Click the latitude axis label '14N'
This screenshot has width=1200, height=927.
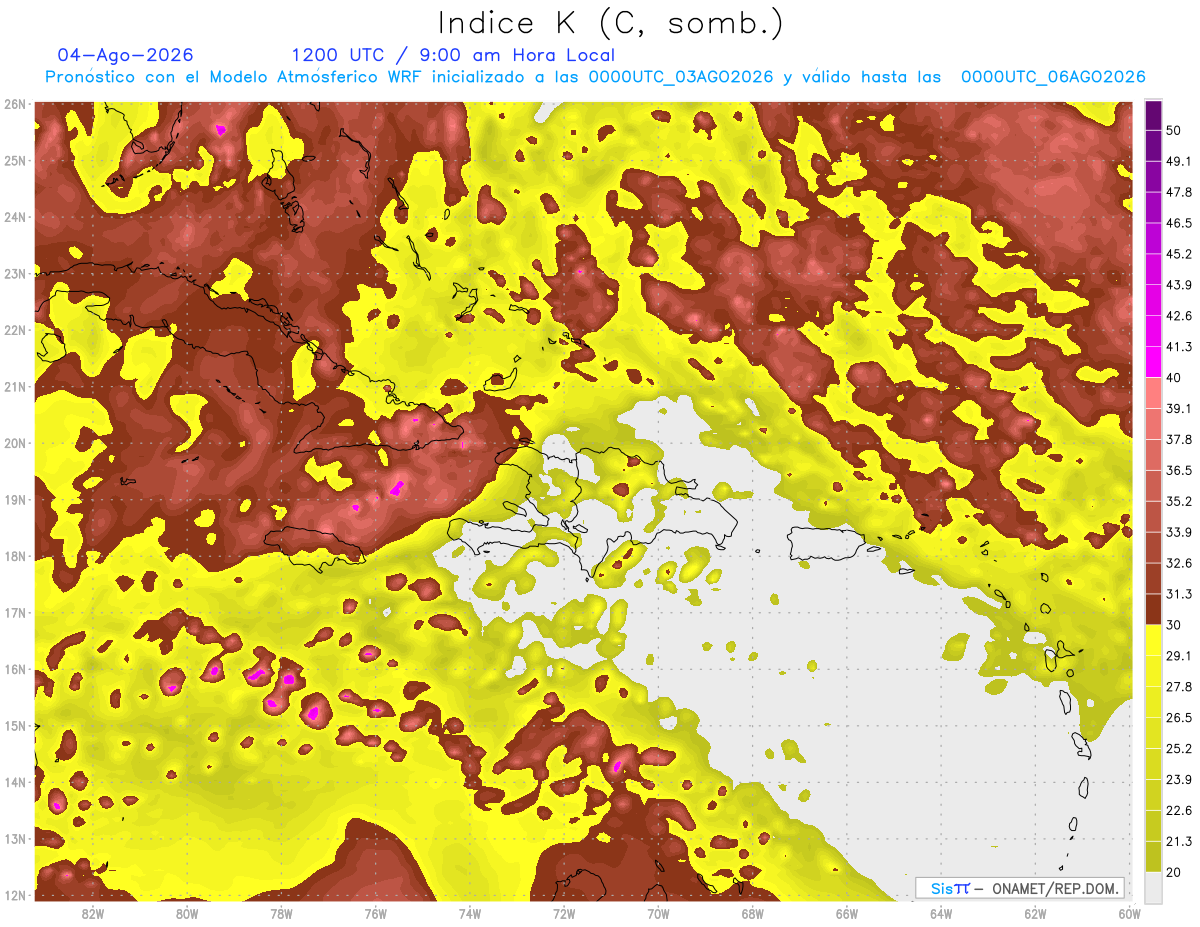(x=15, y=782)
